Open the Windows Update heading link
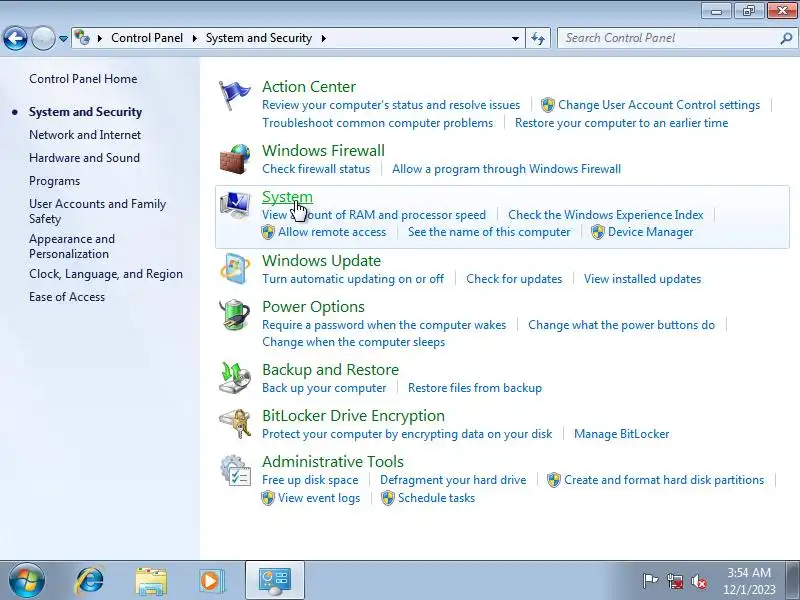The height and width of the screenshot is (600, 800). [321, 261]
